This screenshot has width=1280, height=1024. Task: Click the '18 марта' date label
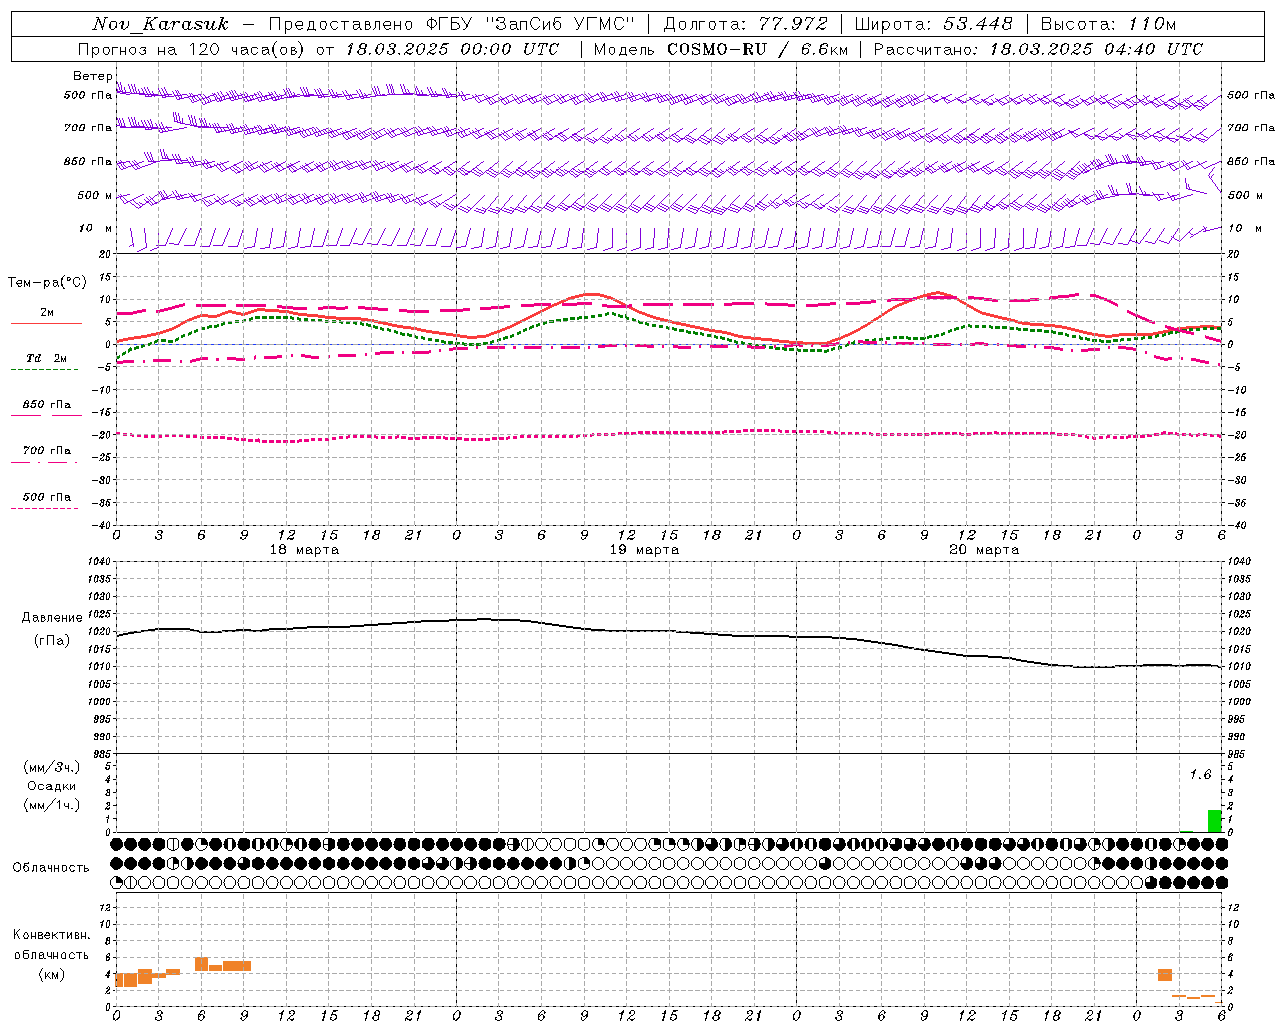[304, 550]
